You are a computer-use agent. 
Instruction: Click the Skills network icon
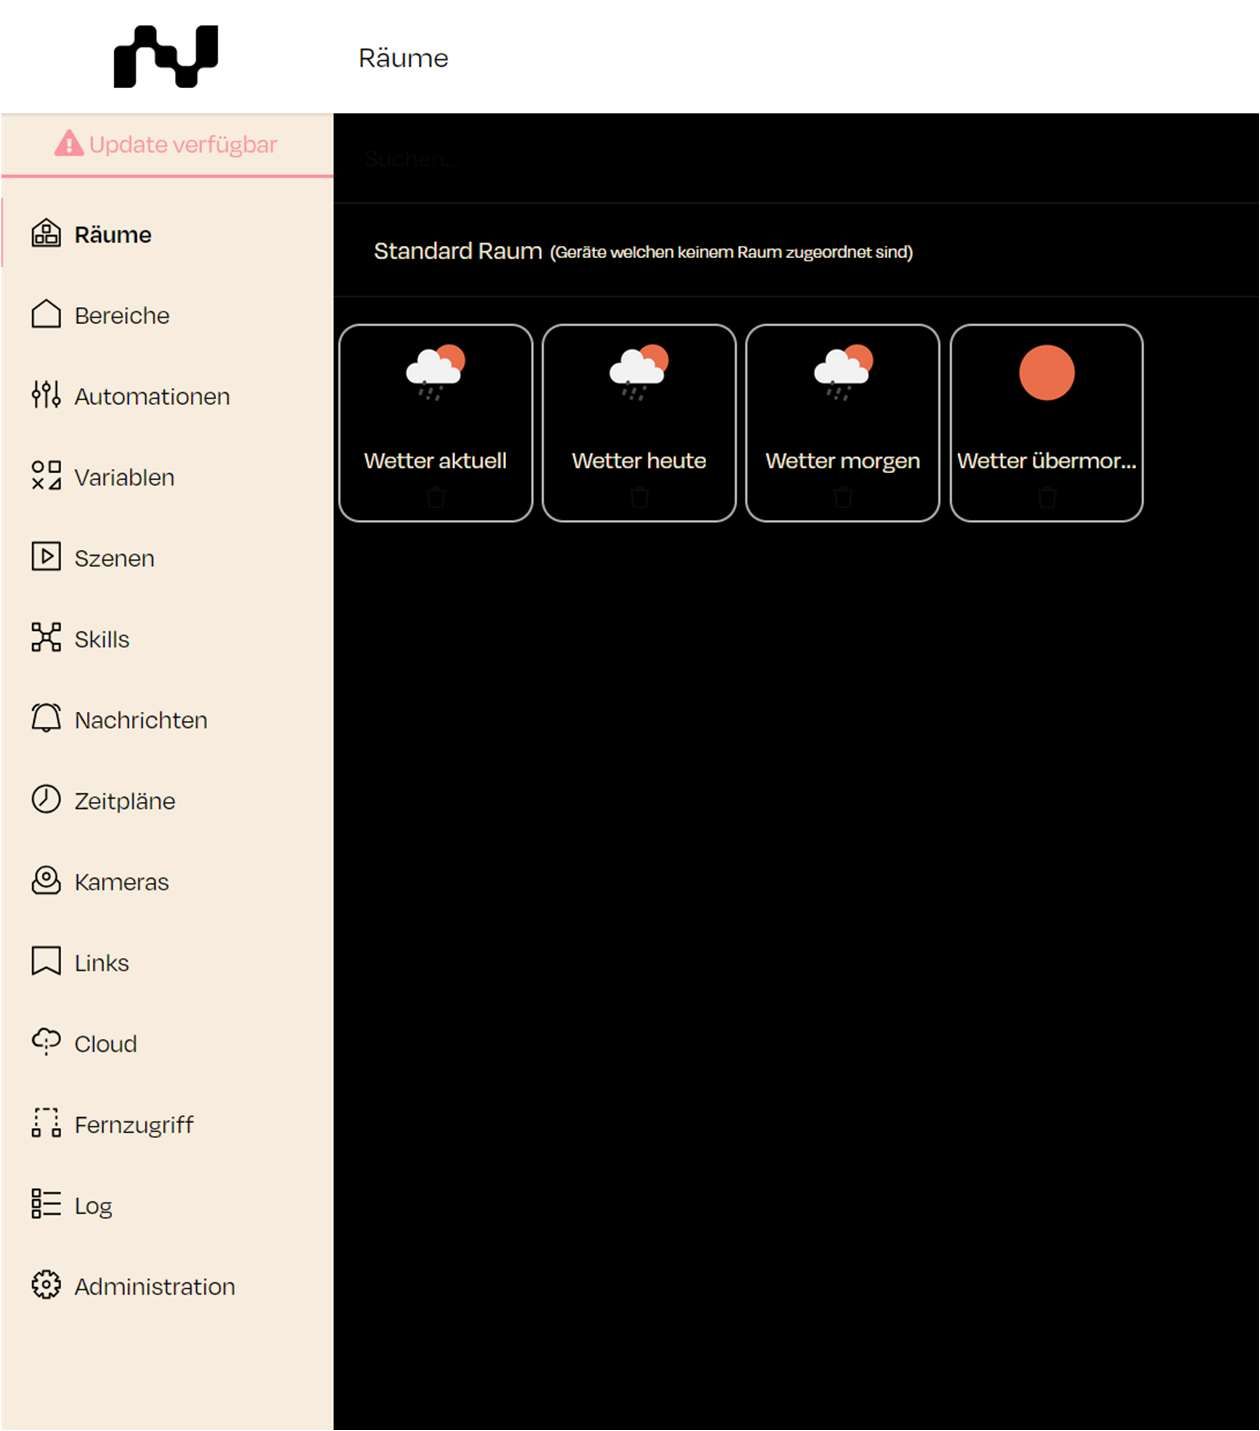point(46,638)
